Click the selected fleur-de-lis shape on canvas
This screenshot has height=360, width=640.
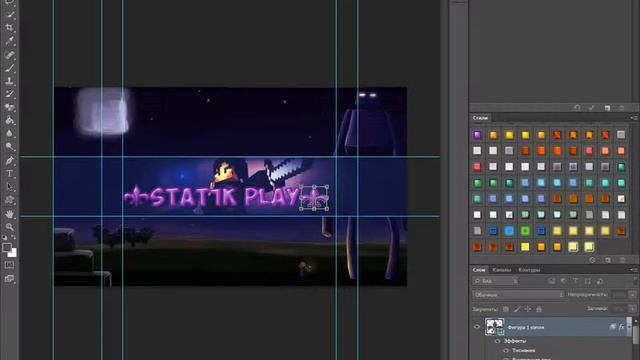(x=314, y=198)
